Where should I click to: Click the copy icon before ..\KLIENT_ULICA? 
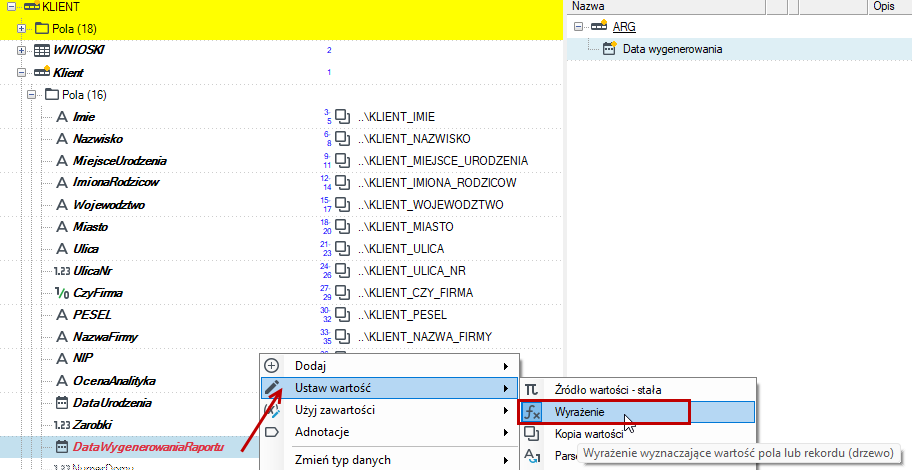click(x=343, y=249)
